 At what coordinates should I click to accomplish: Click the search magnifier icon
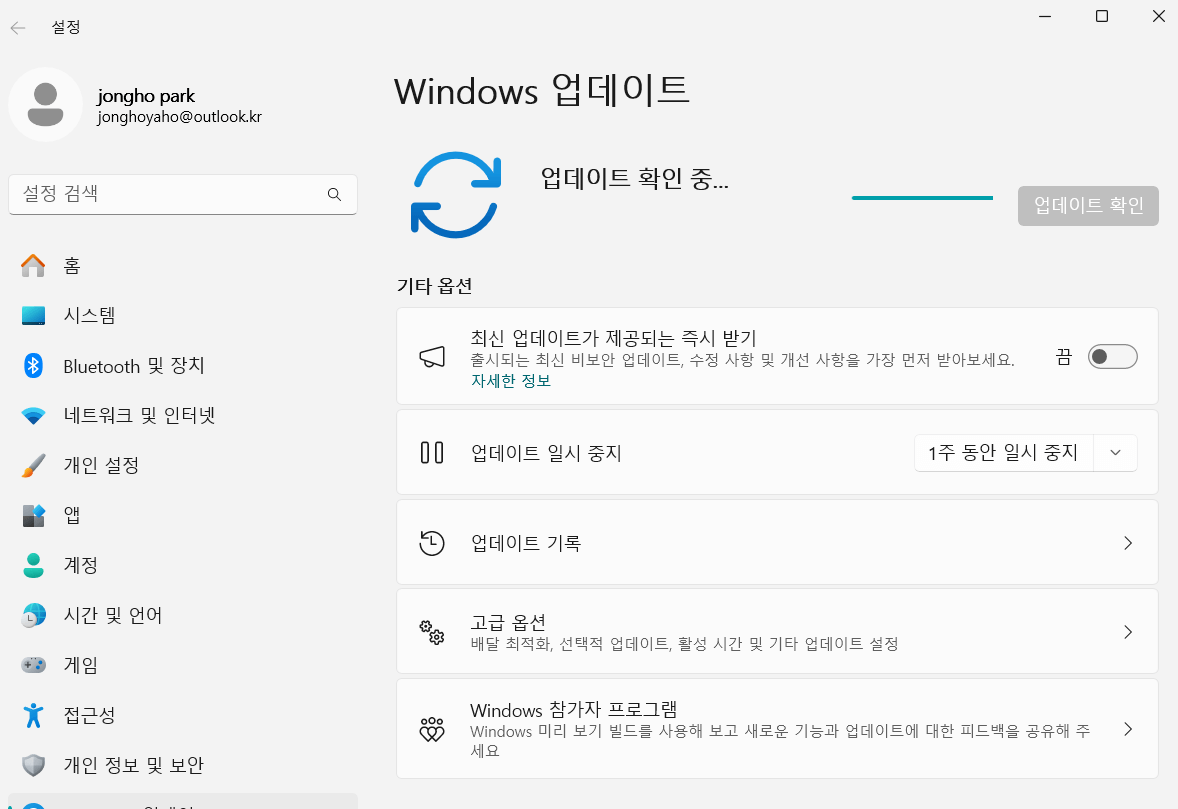coord(334,195)
